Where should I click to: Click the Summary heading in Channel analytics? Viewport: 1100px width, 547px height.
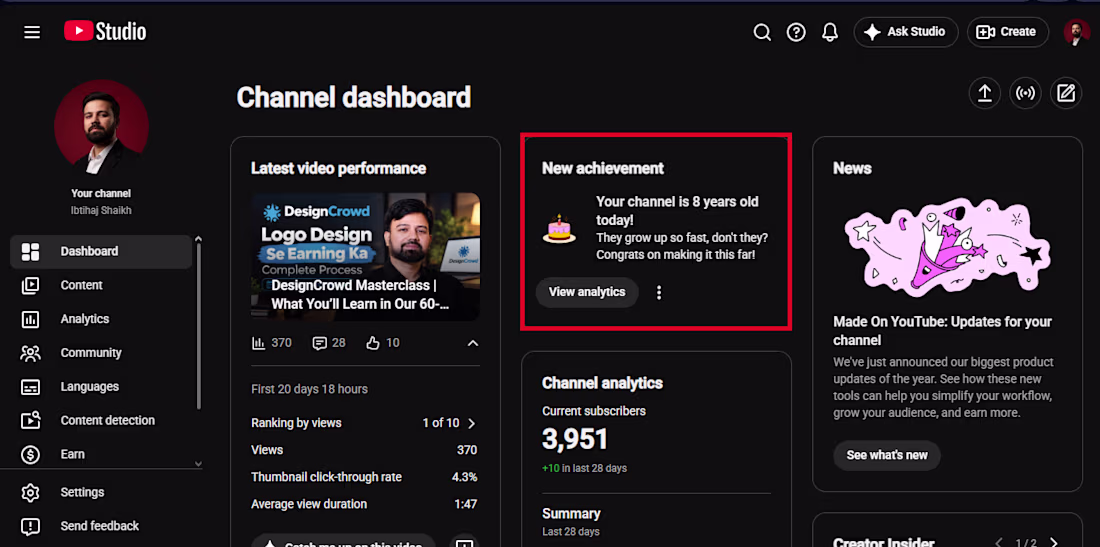coord(571,514)
